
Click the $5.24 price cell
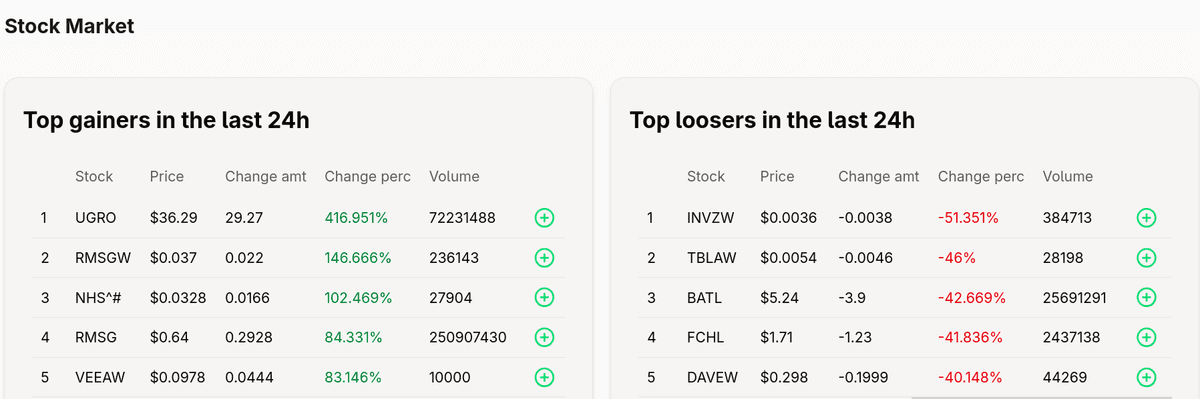778,297
